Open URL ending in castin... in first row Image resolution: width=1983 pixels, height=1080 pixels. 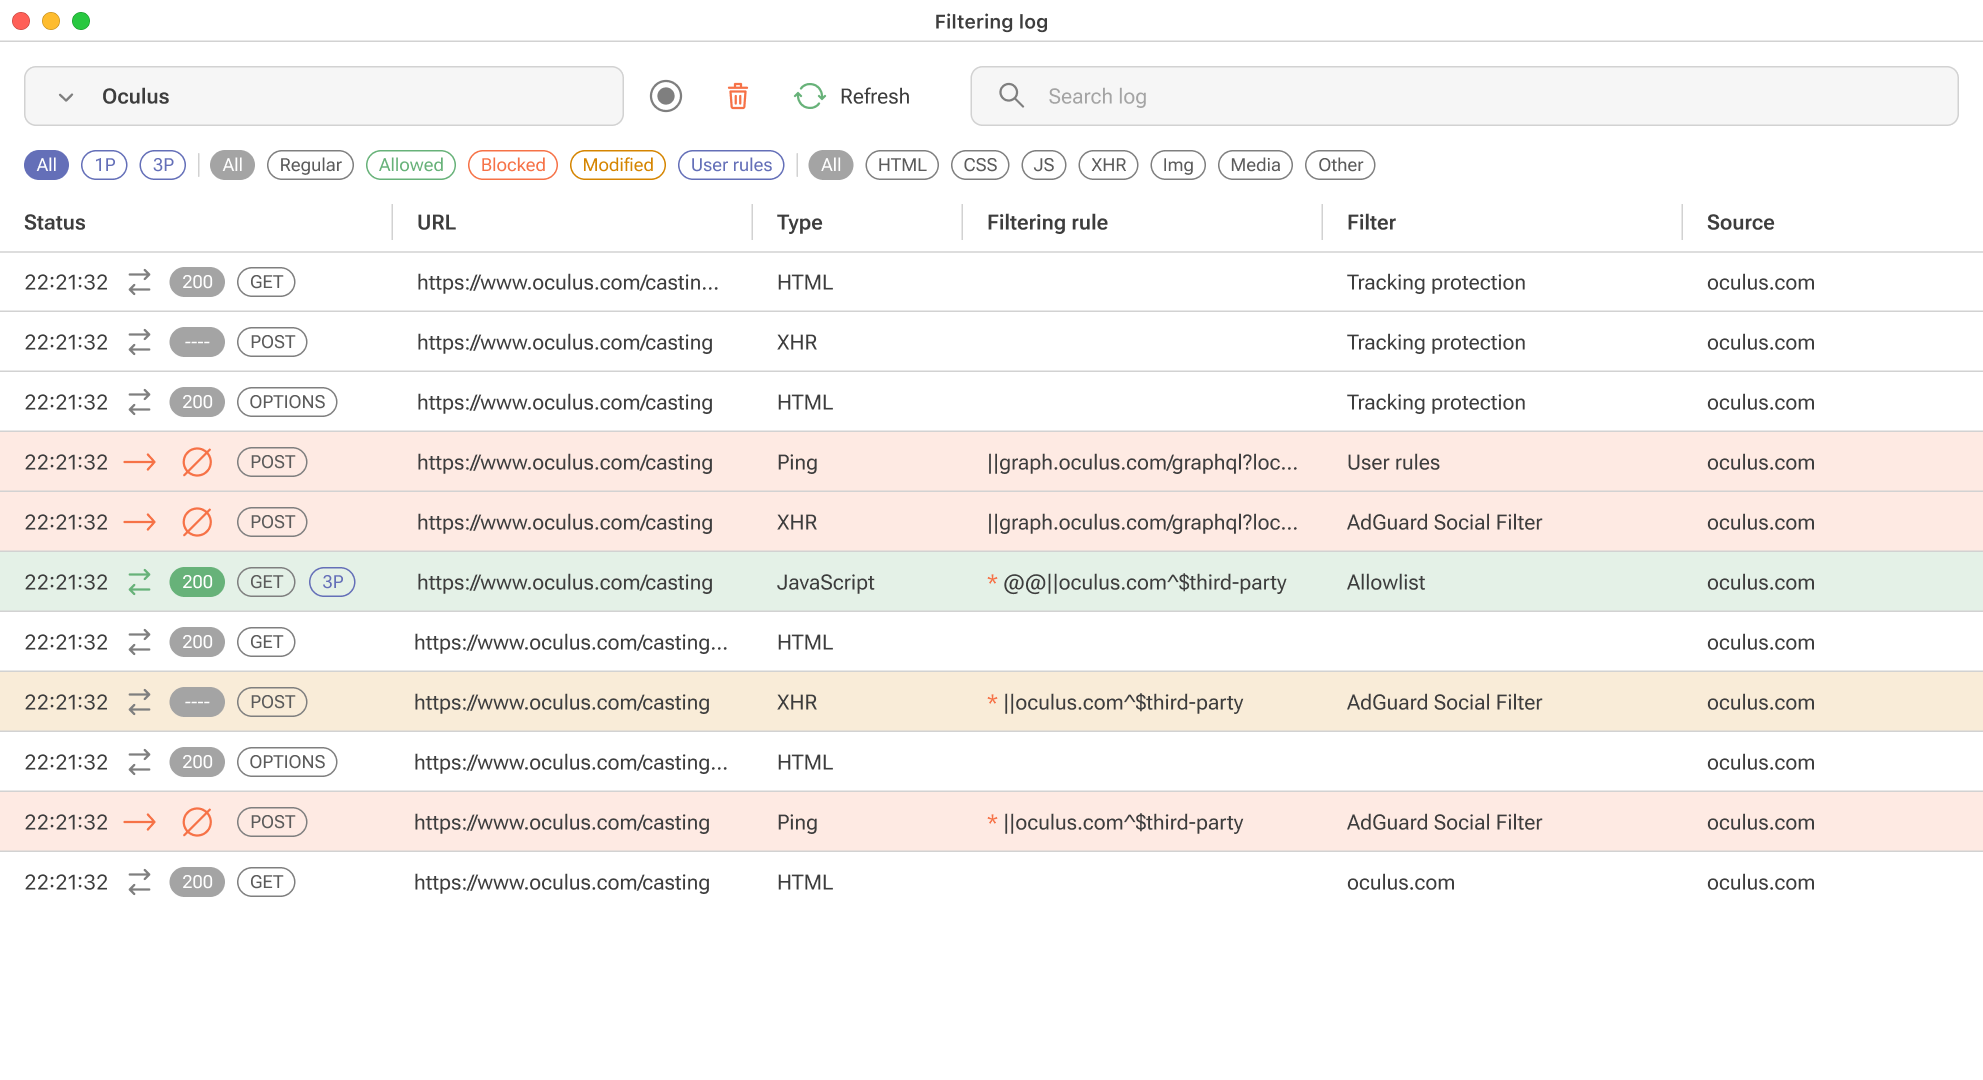coord(567,282)
